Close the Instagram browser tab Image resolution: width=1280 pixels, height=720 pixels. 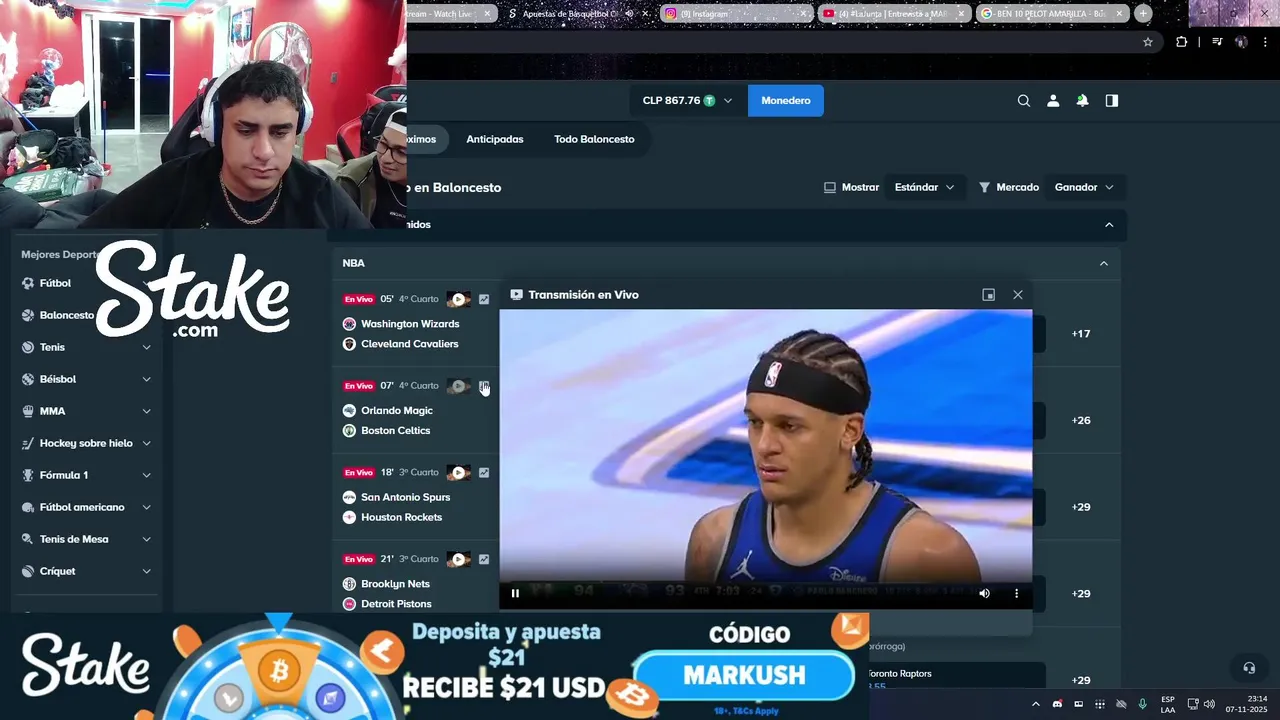[803, 14]
